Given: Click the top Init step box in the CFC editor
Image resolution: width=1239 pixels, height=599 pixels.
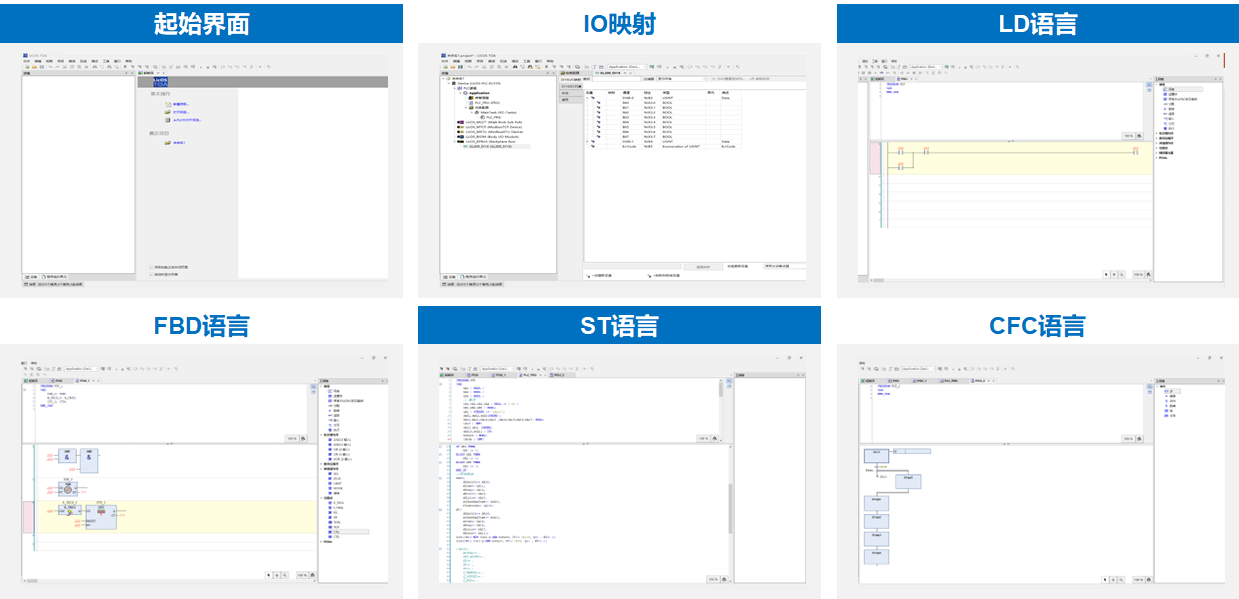Looking at the screenshot, I should (875, 454).
